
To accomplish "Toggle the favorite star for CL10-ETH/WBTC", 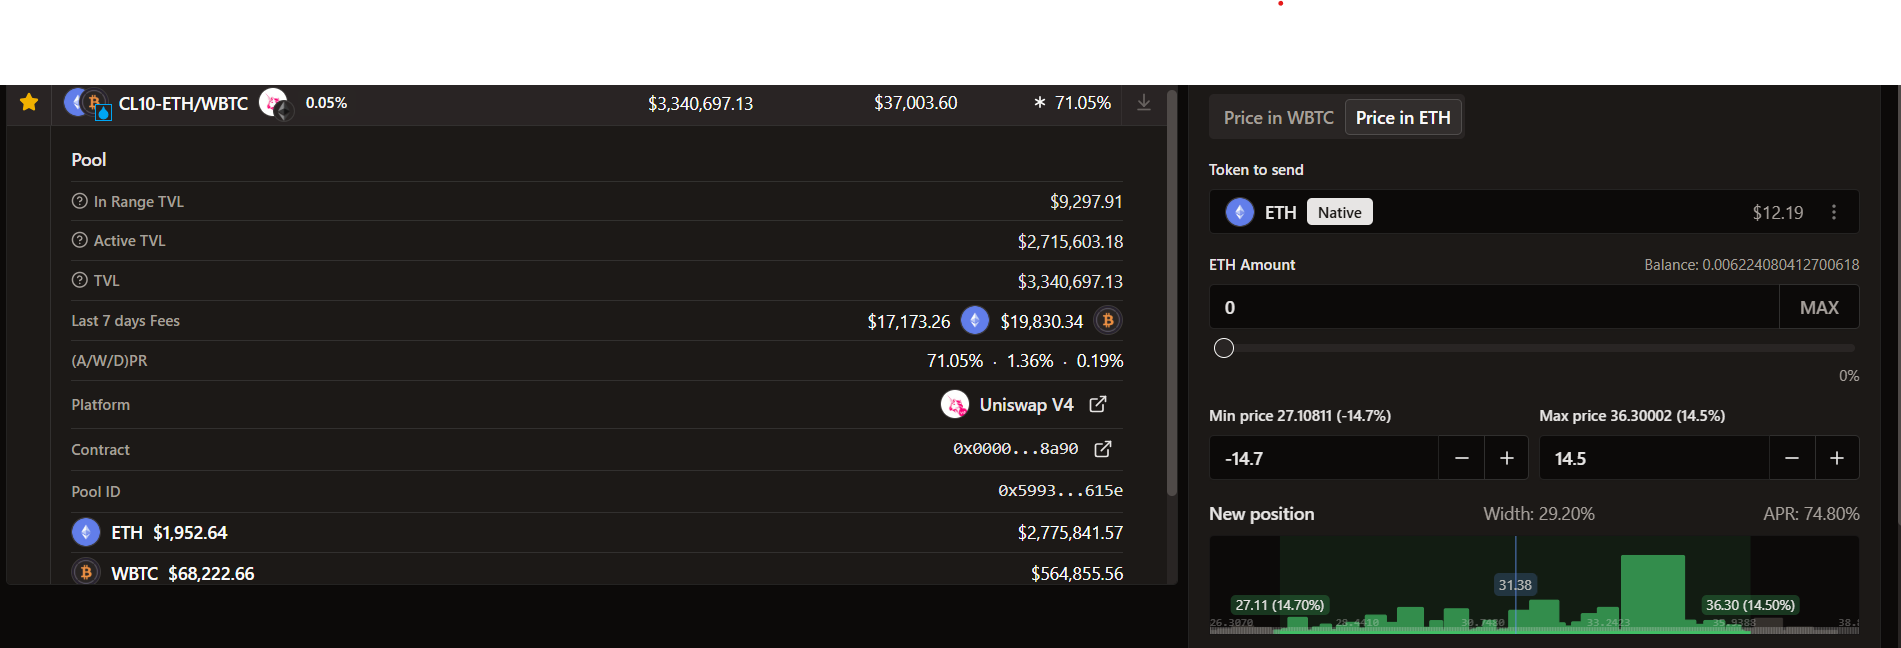I will (29, 102).
